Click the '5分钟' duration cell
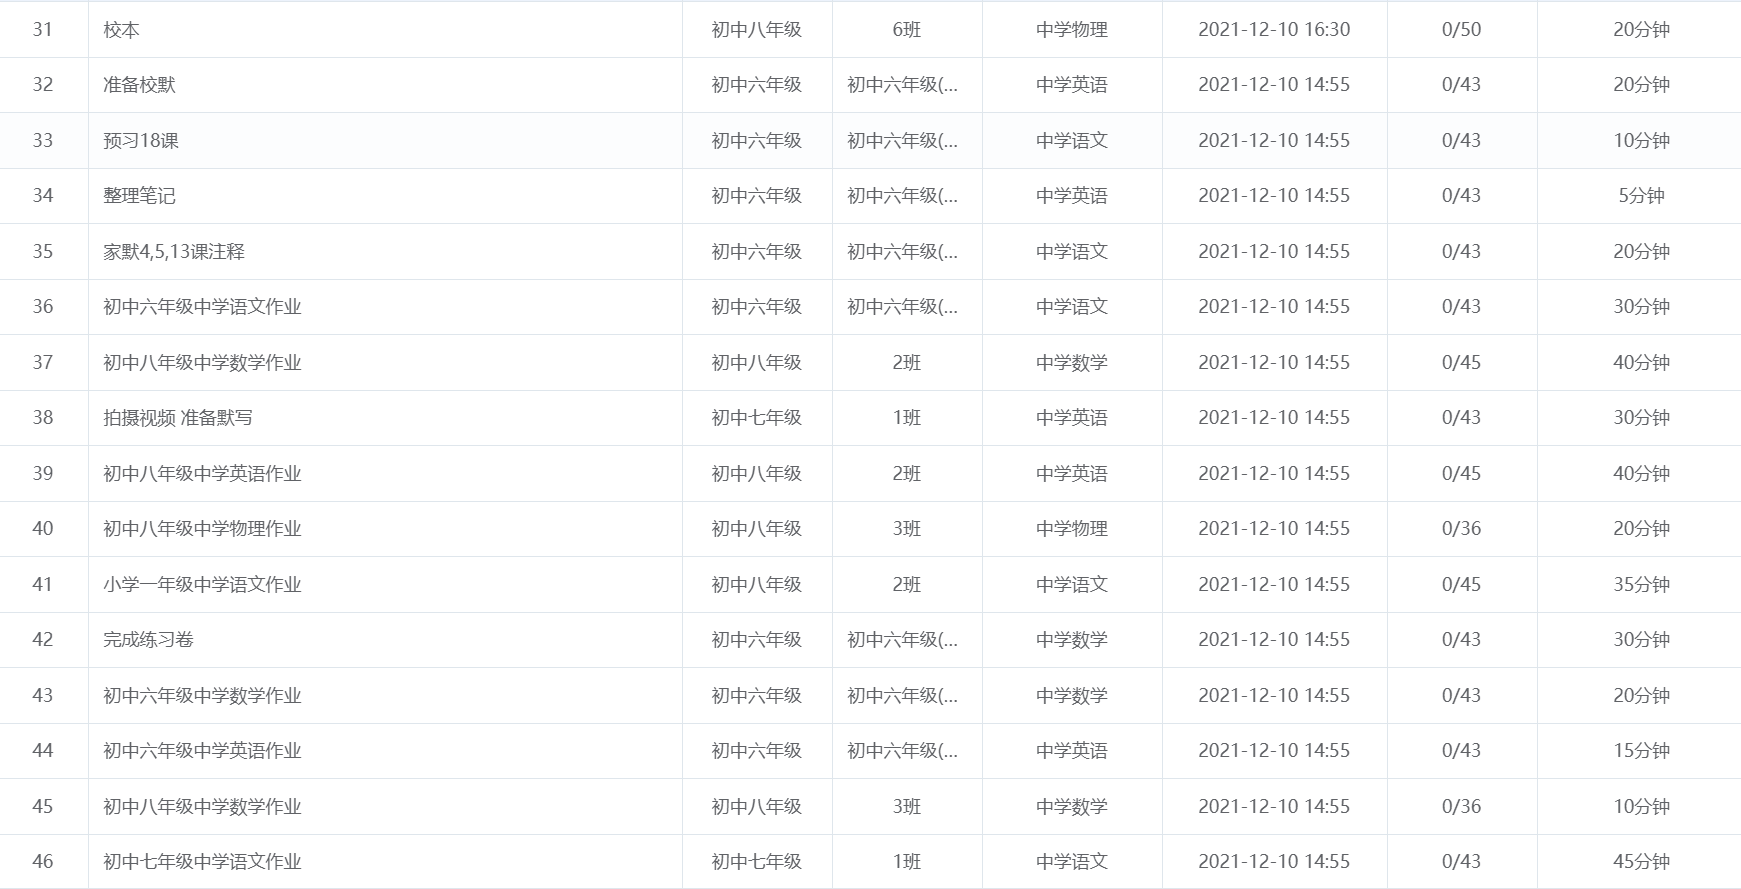This screenshot has height=889, width=1741. [1641, 196]
